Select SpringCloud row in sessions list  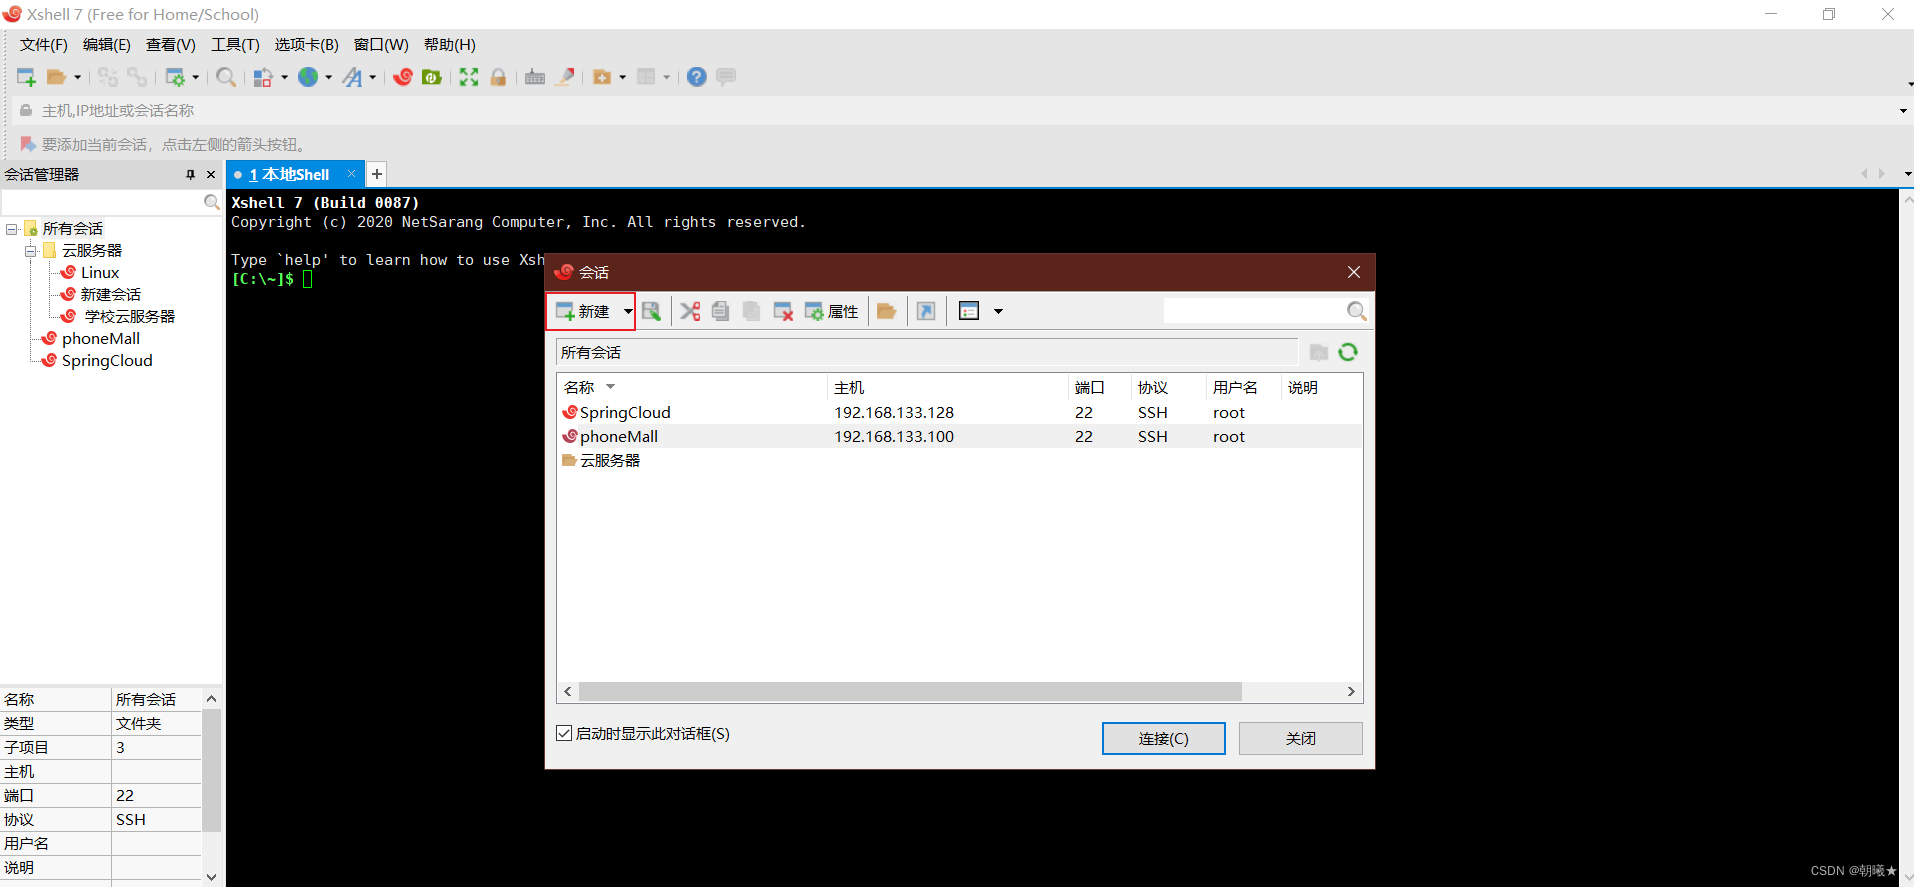pos(959,412)
